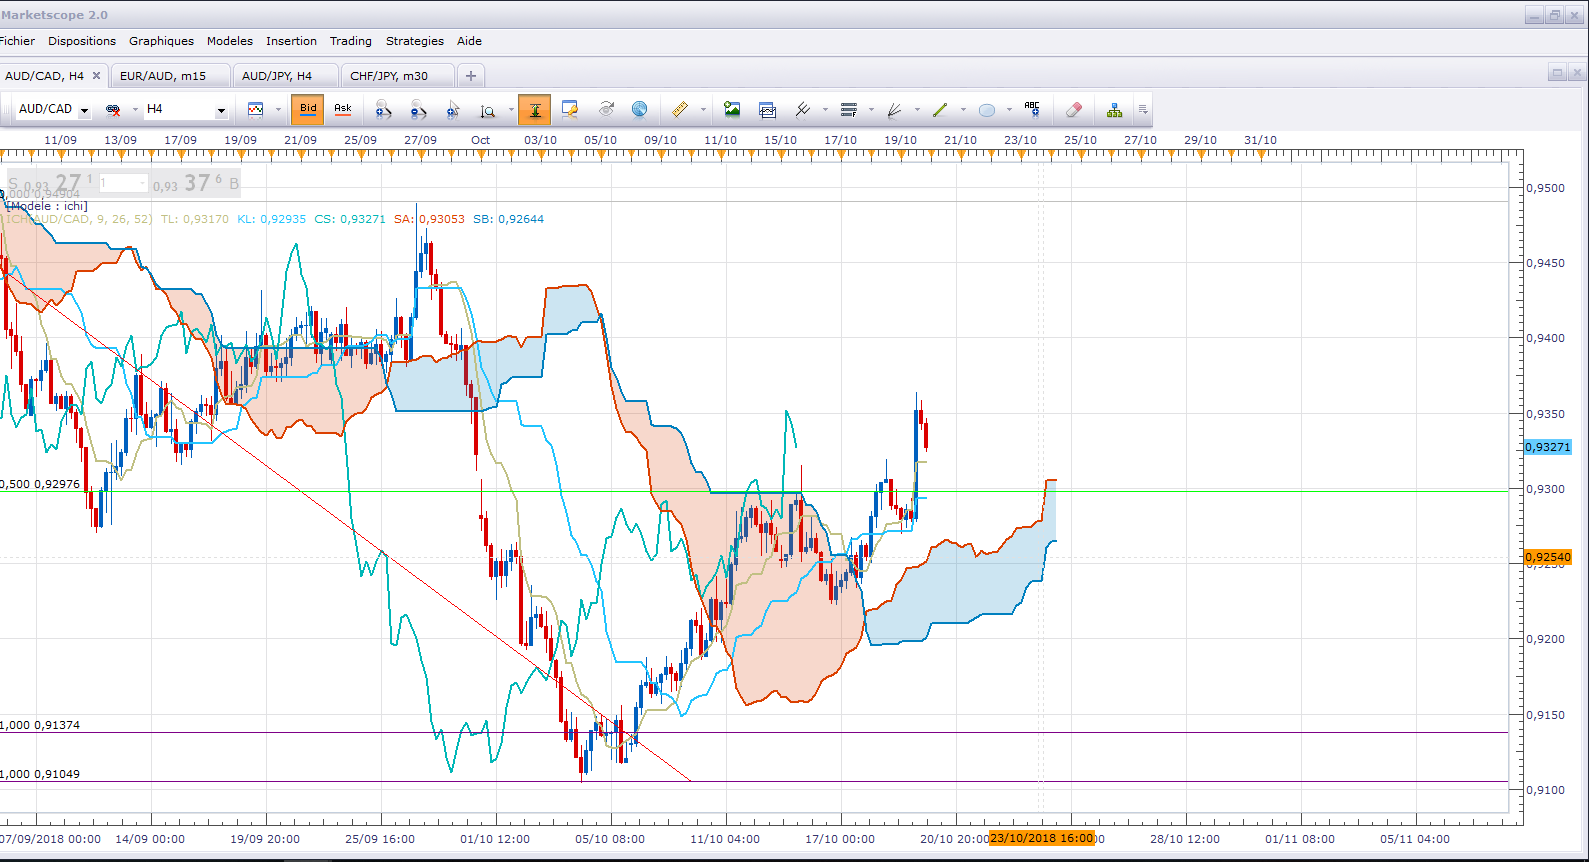
Task: Open the AUD/CAD symbol dropdown
Action: click(54, 109)
